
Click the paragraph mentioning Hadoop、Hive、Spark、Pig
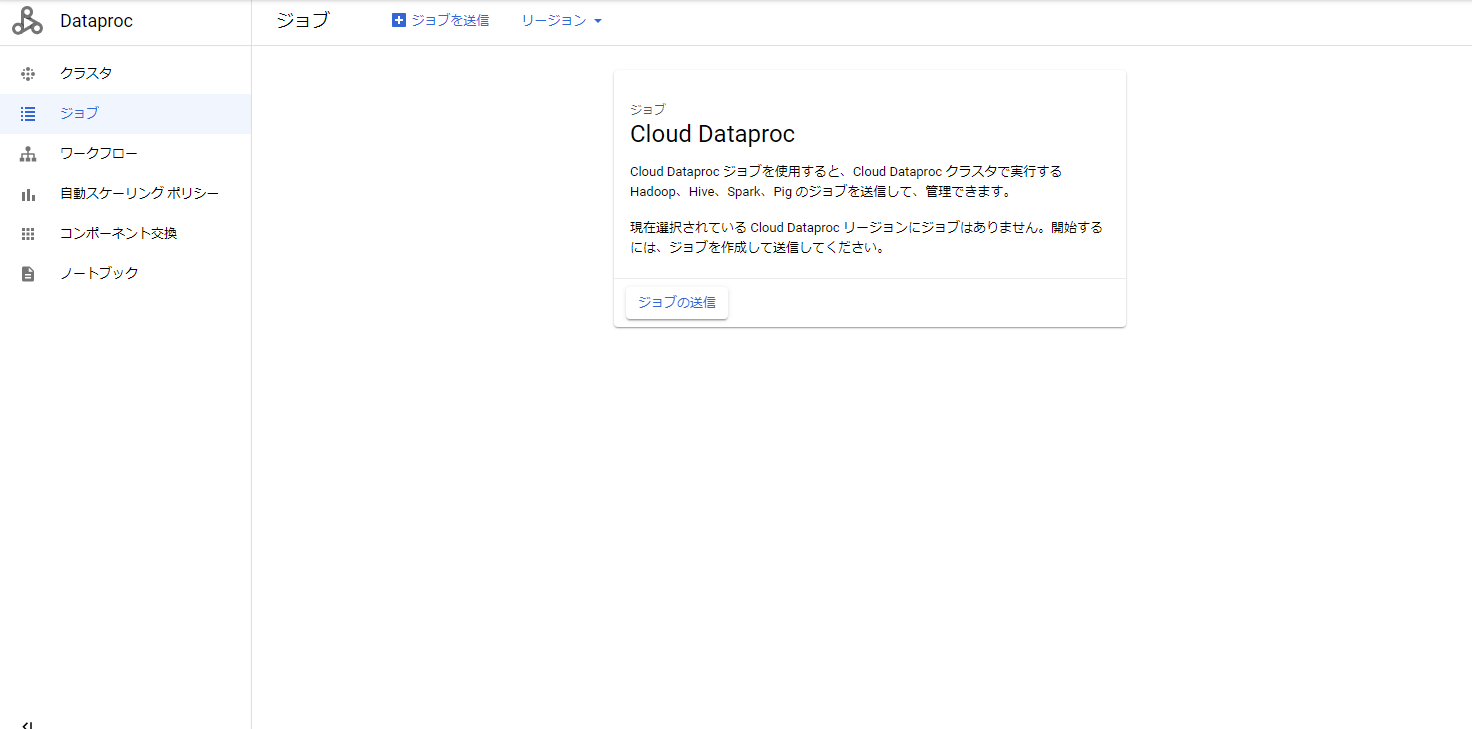point(846,181)
